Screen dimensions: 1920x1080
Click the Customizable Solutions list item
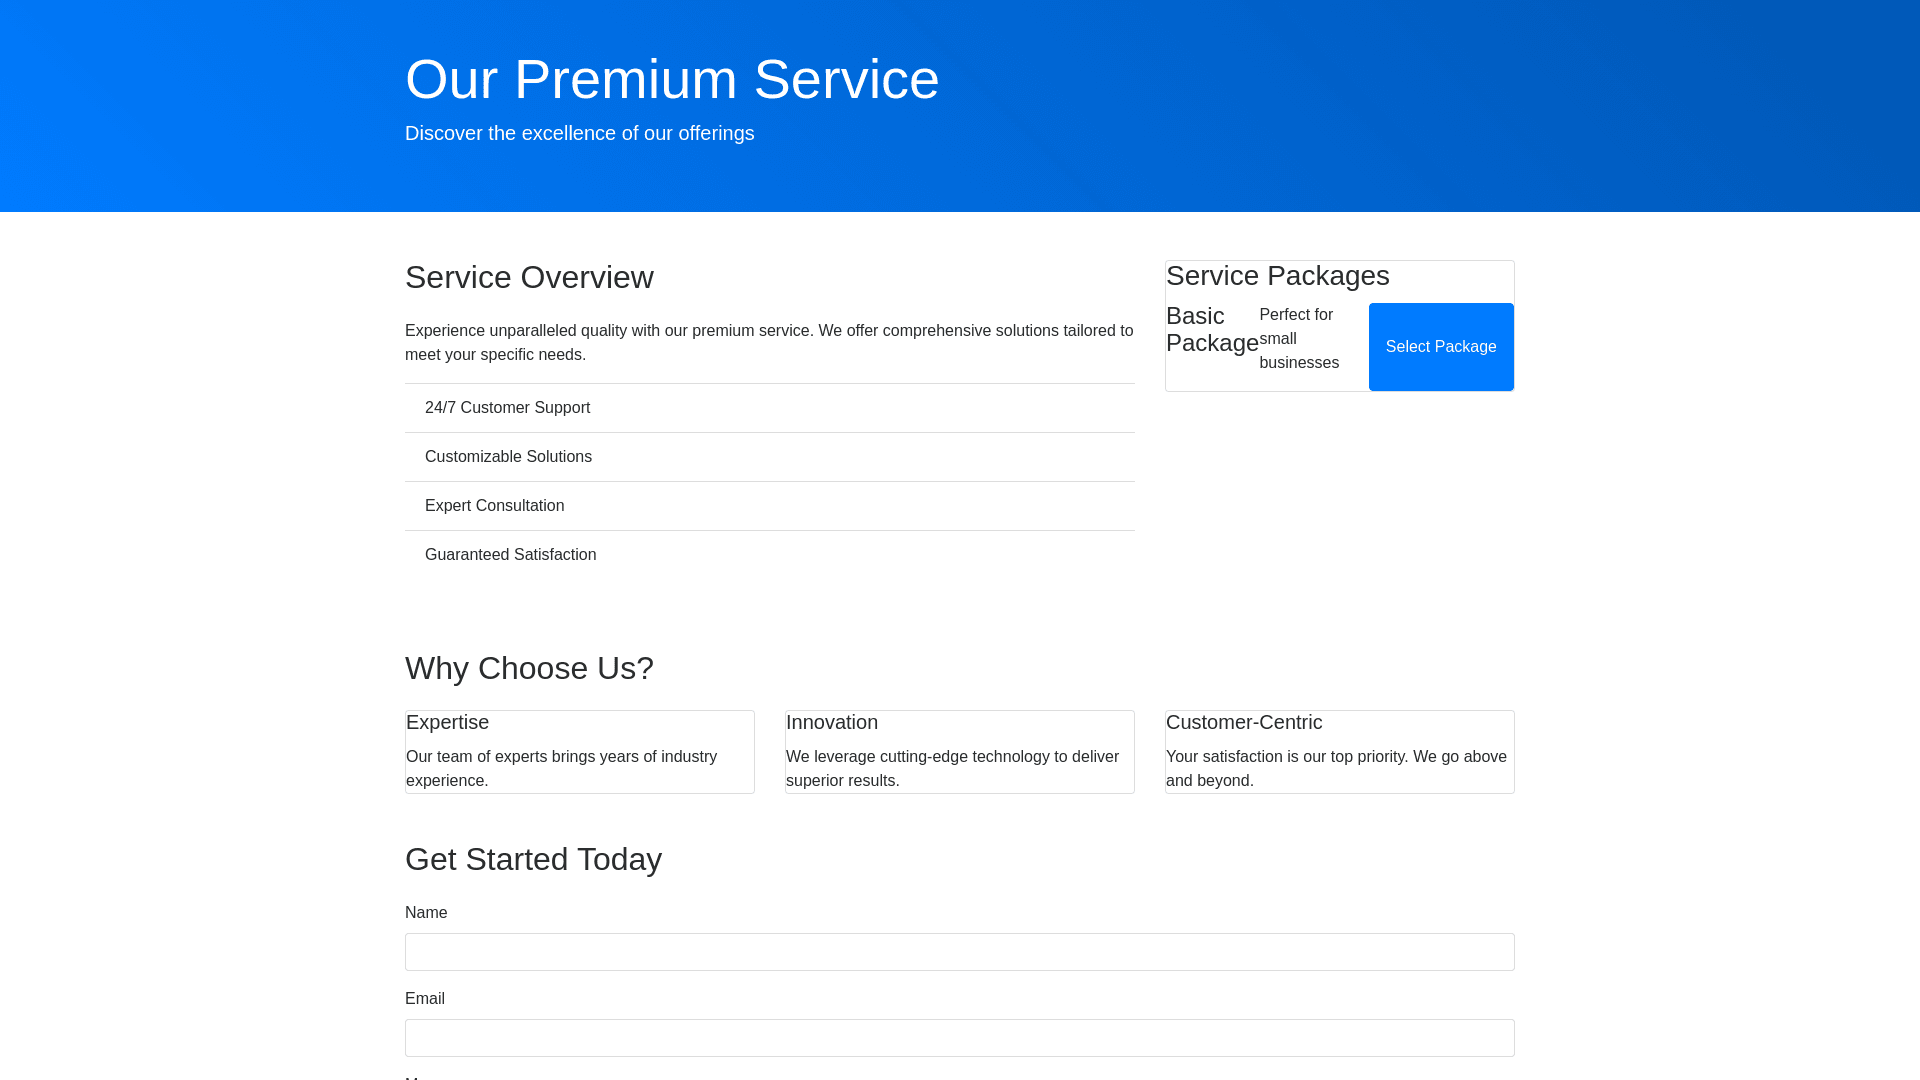[x=508, y=457]
